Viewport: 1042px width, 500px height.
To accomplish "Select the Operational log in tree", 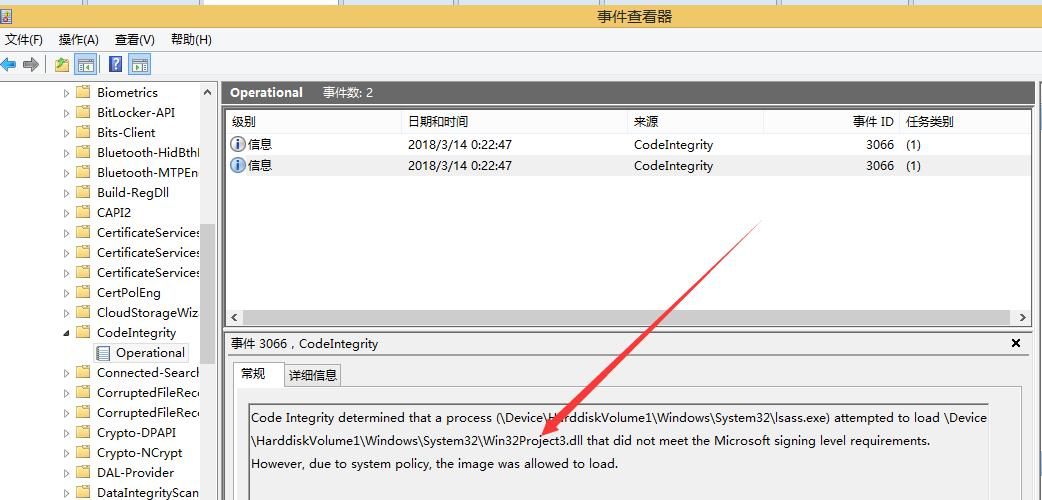I will [x=150, y=353].
